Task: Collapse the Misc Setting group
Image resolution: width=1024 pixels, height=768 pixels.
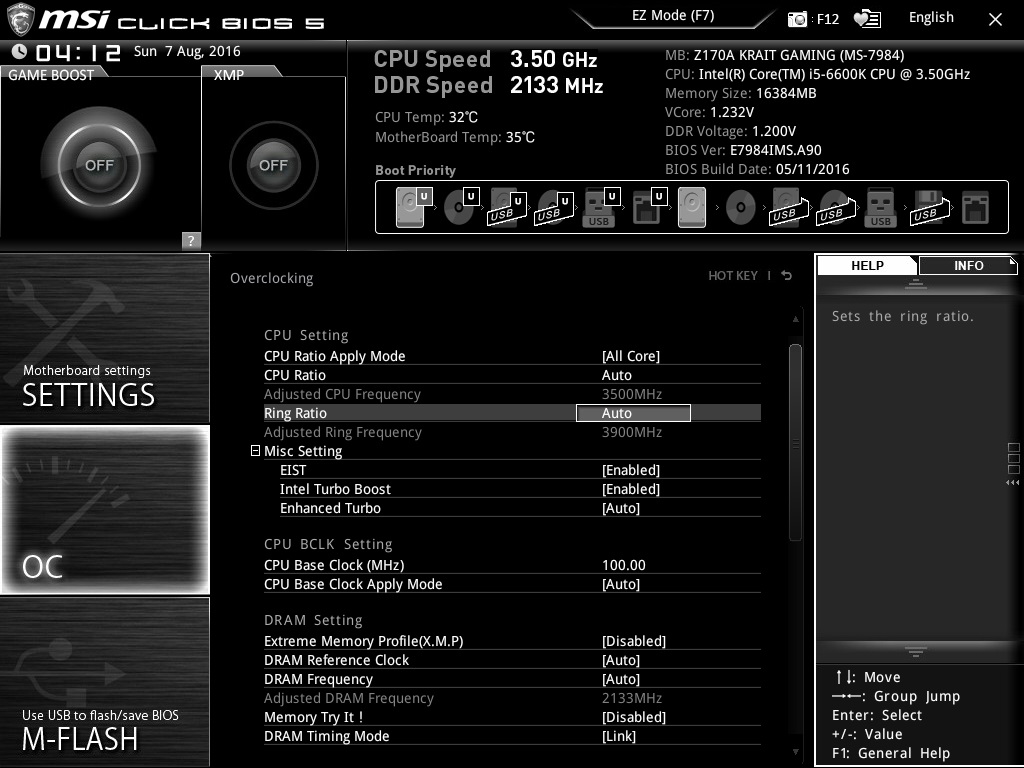Action: [x=255, y=451]
